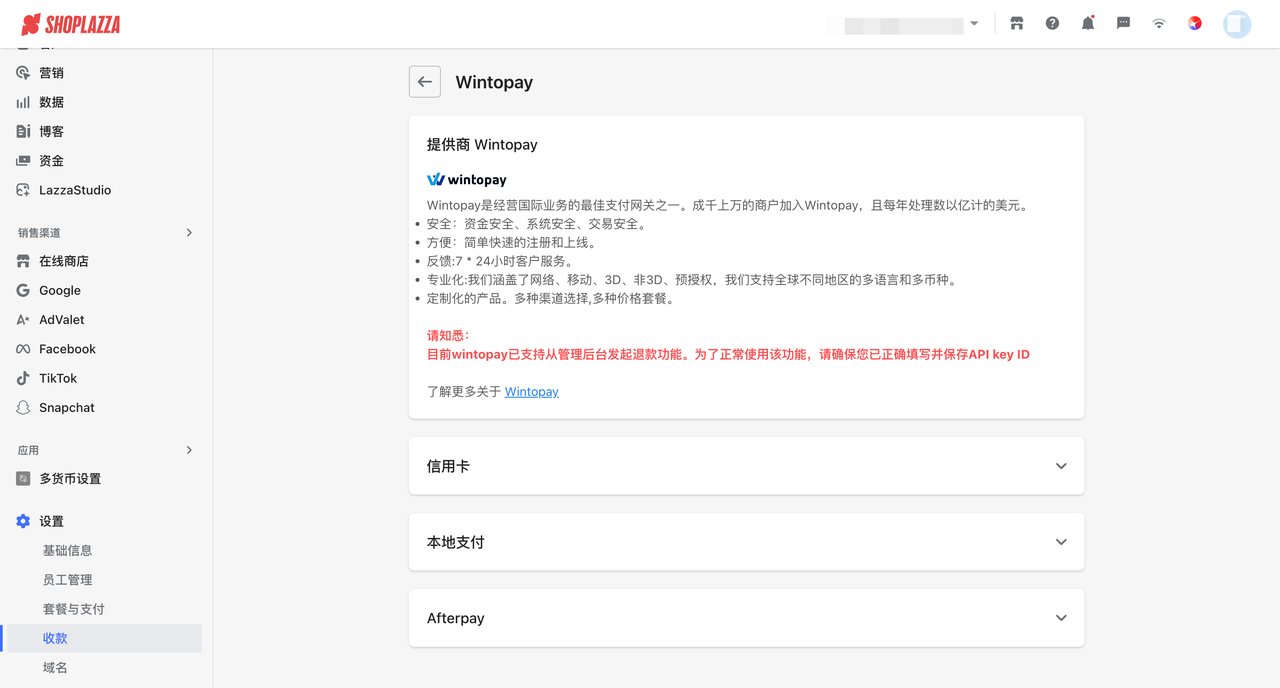Open the Wintopay learn more link
The width and height of the screenshot is (1280, 688).
click(x=531, y=392)
